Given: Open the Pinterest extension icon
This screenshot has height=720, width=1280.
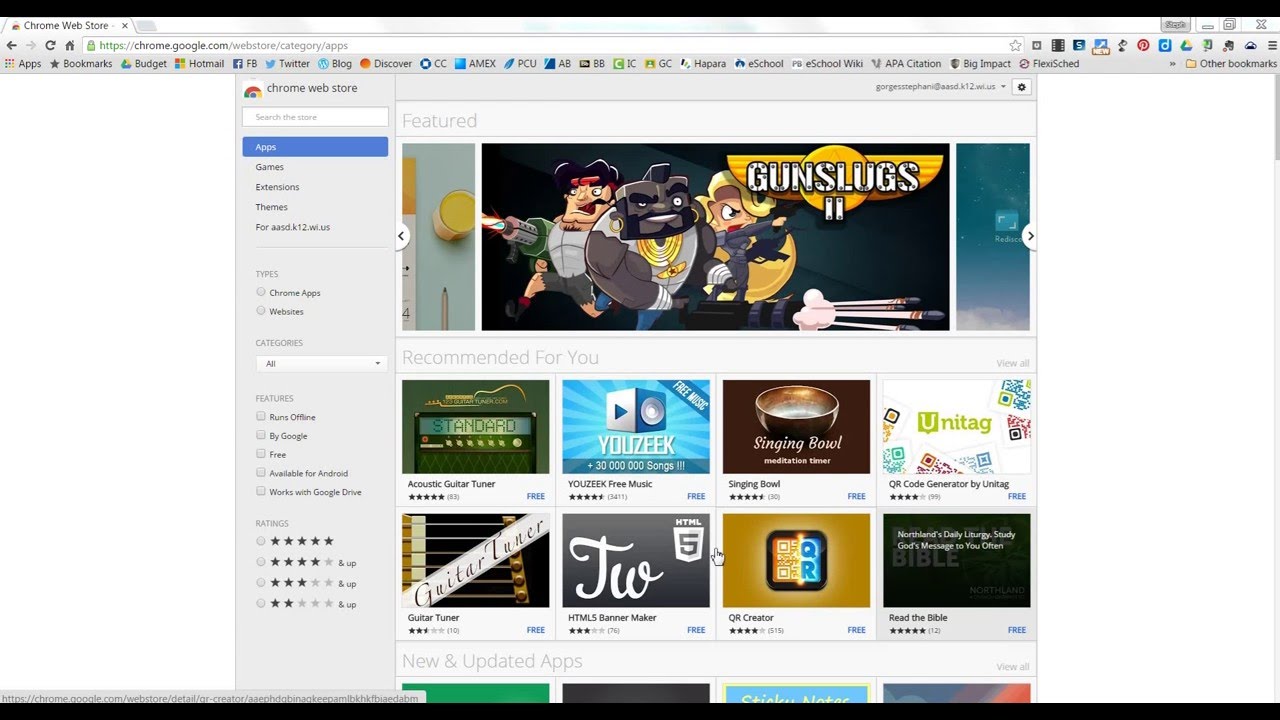Looking at the screenshot, I should 1143,45.
